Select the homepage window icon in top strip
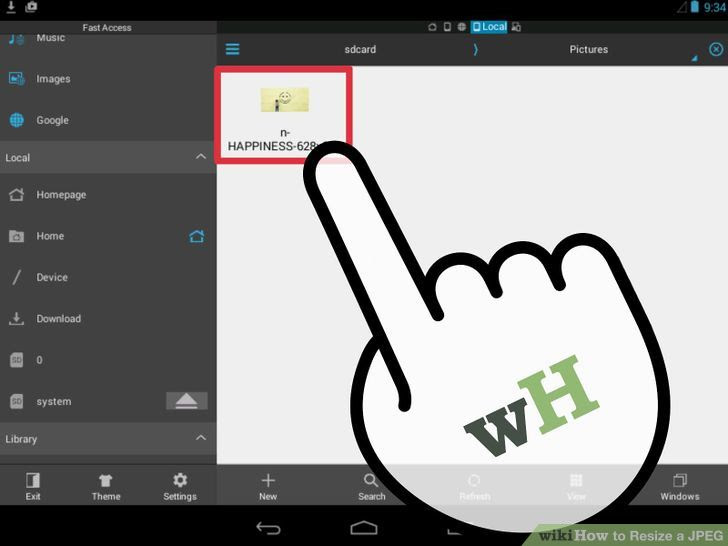The width and height of the screenshot is (728, 546). click(x=432, y=27)
